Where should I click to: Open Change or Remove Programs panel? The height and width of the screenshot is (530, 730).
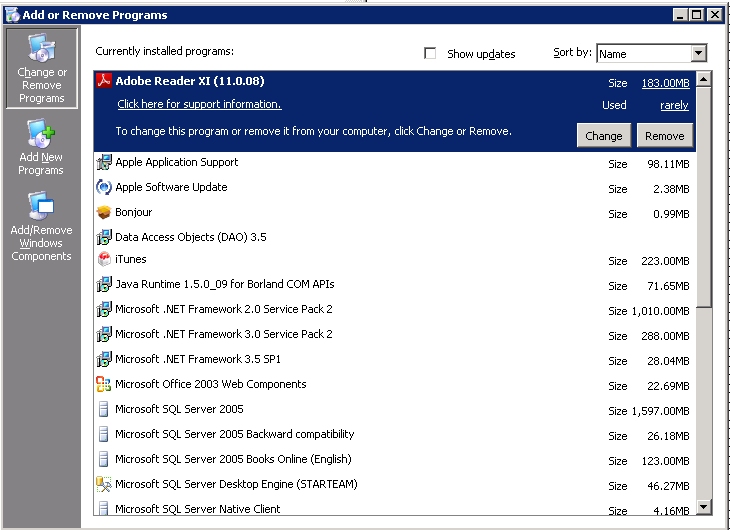click(x=41, y=68)
